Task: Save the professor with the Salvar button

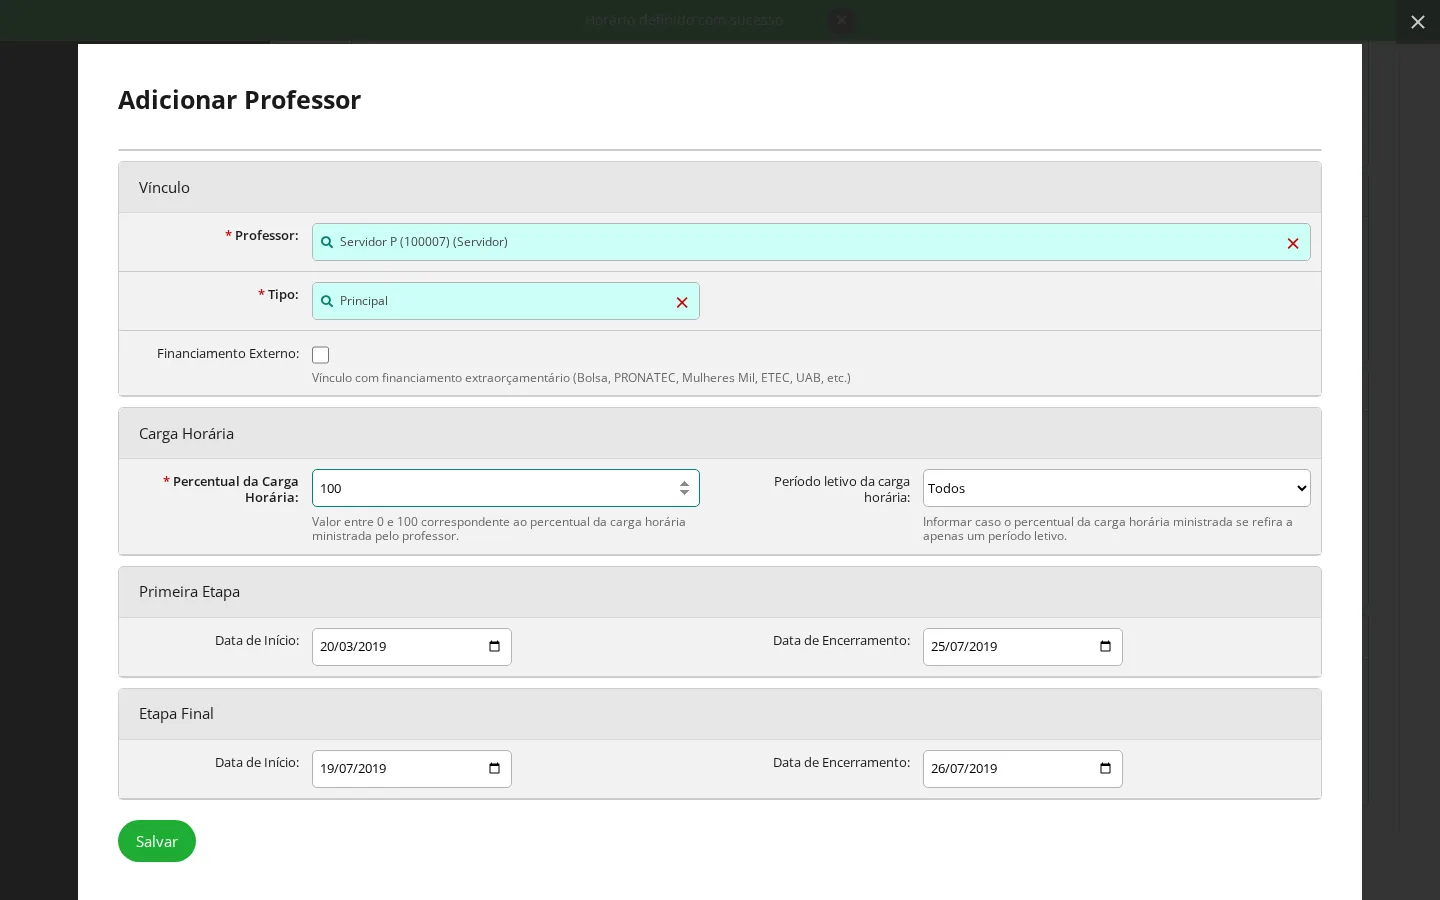Action: (x=157, y=841)
